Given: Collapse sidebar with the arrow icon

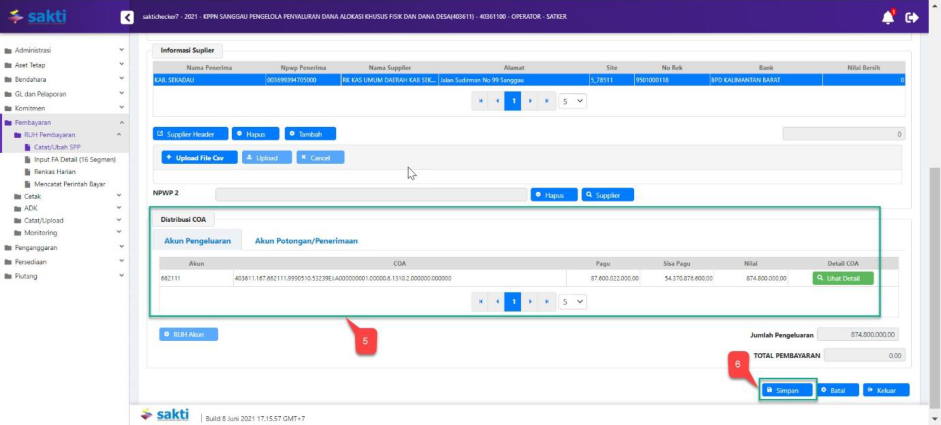Looking at the screenshot, I should coord(126,17).
